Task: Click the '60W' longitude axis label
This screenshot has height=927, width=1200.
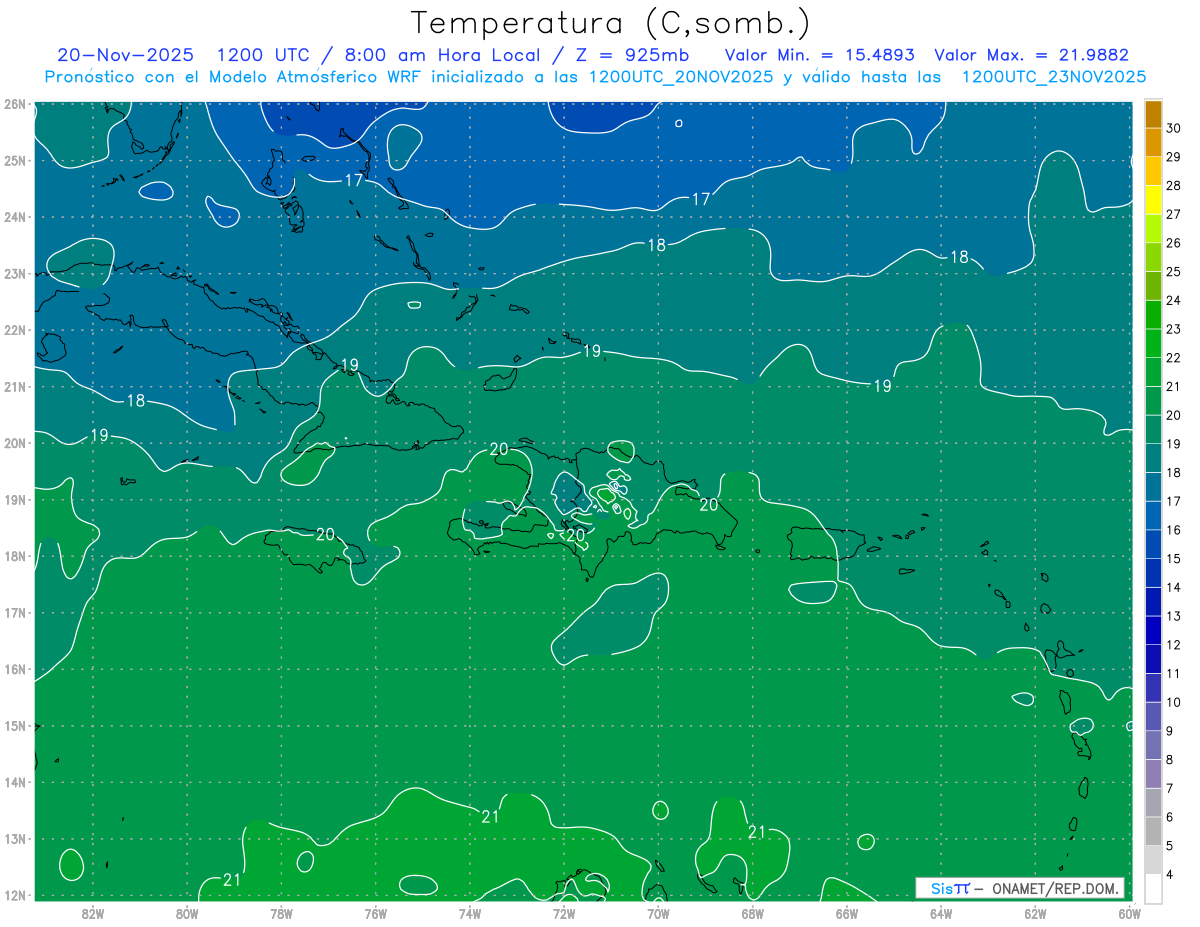Action: tap(1129, 912)
